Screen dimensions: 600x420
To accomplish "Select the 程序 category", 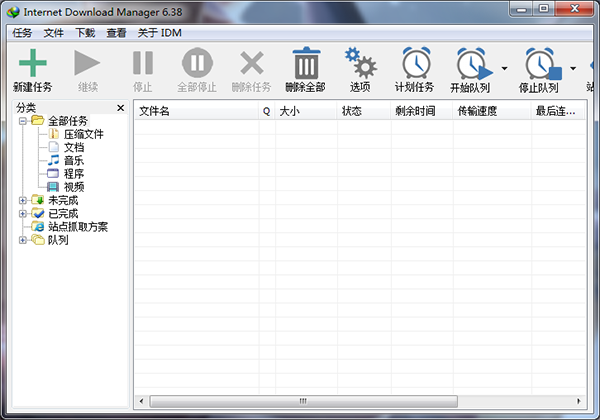I will click(x=74, y=174).
